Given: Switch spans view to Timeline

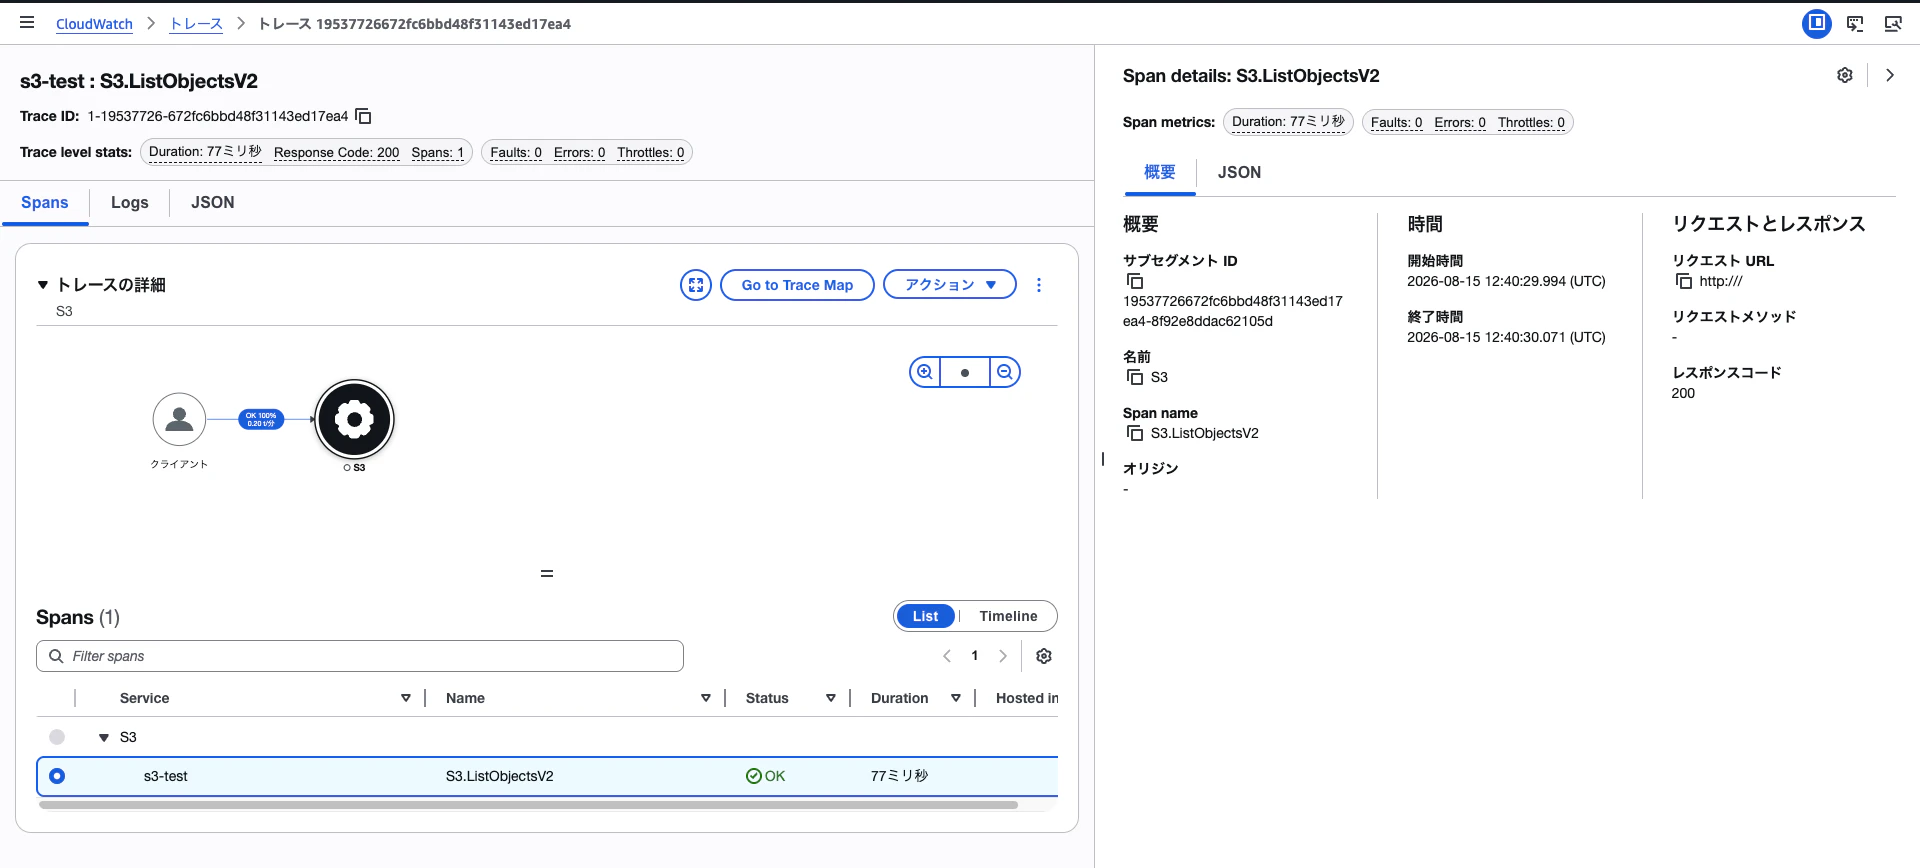Looking at the screenshot, I should (x=1008, y=616).
